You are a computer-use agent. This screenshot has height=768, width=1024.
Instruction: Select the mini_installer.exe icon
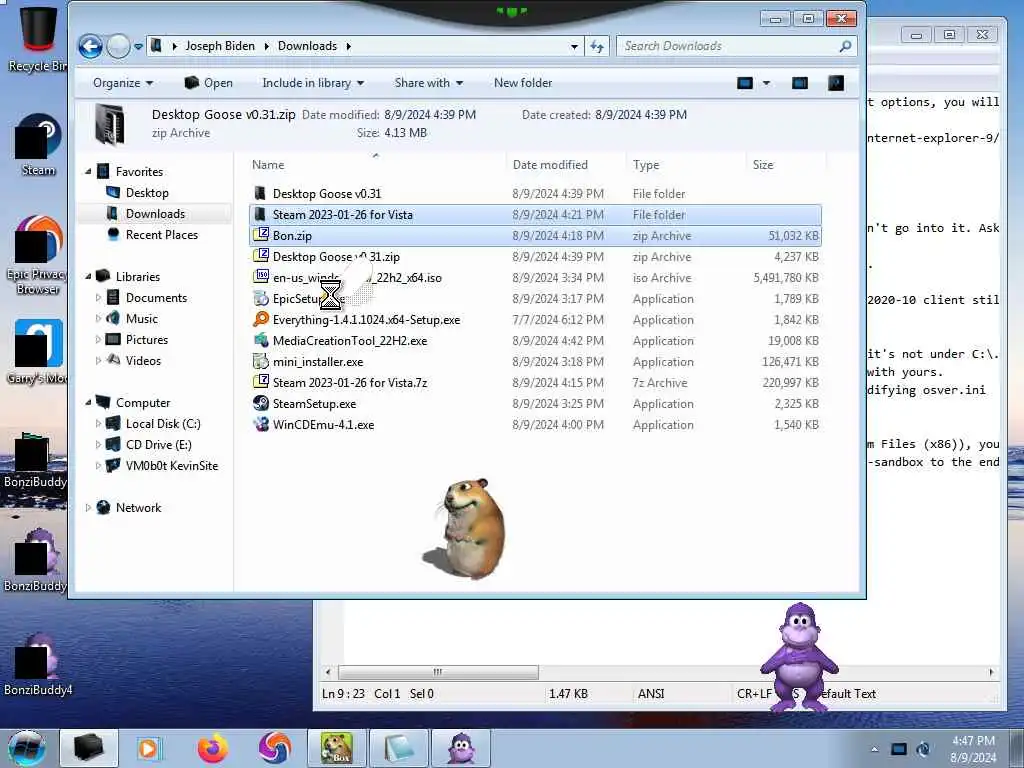261,361
